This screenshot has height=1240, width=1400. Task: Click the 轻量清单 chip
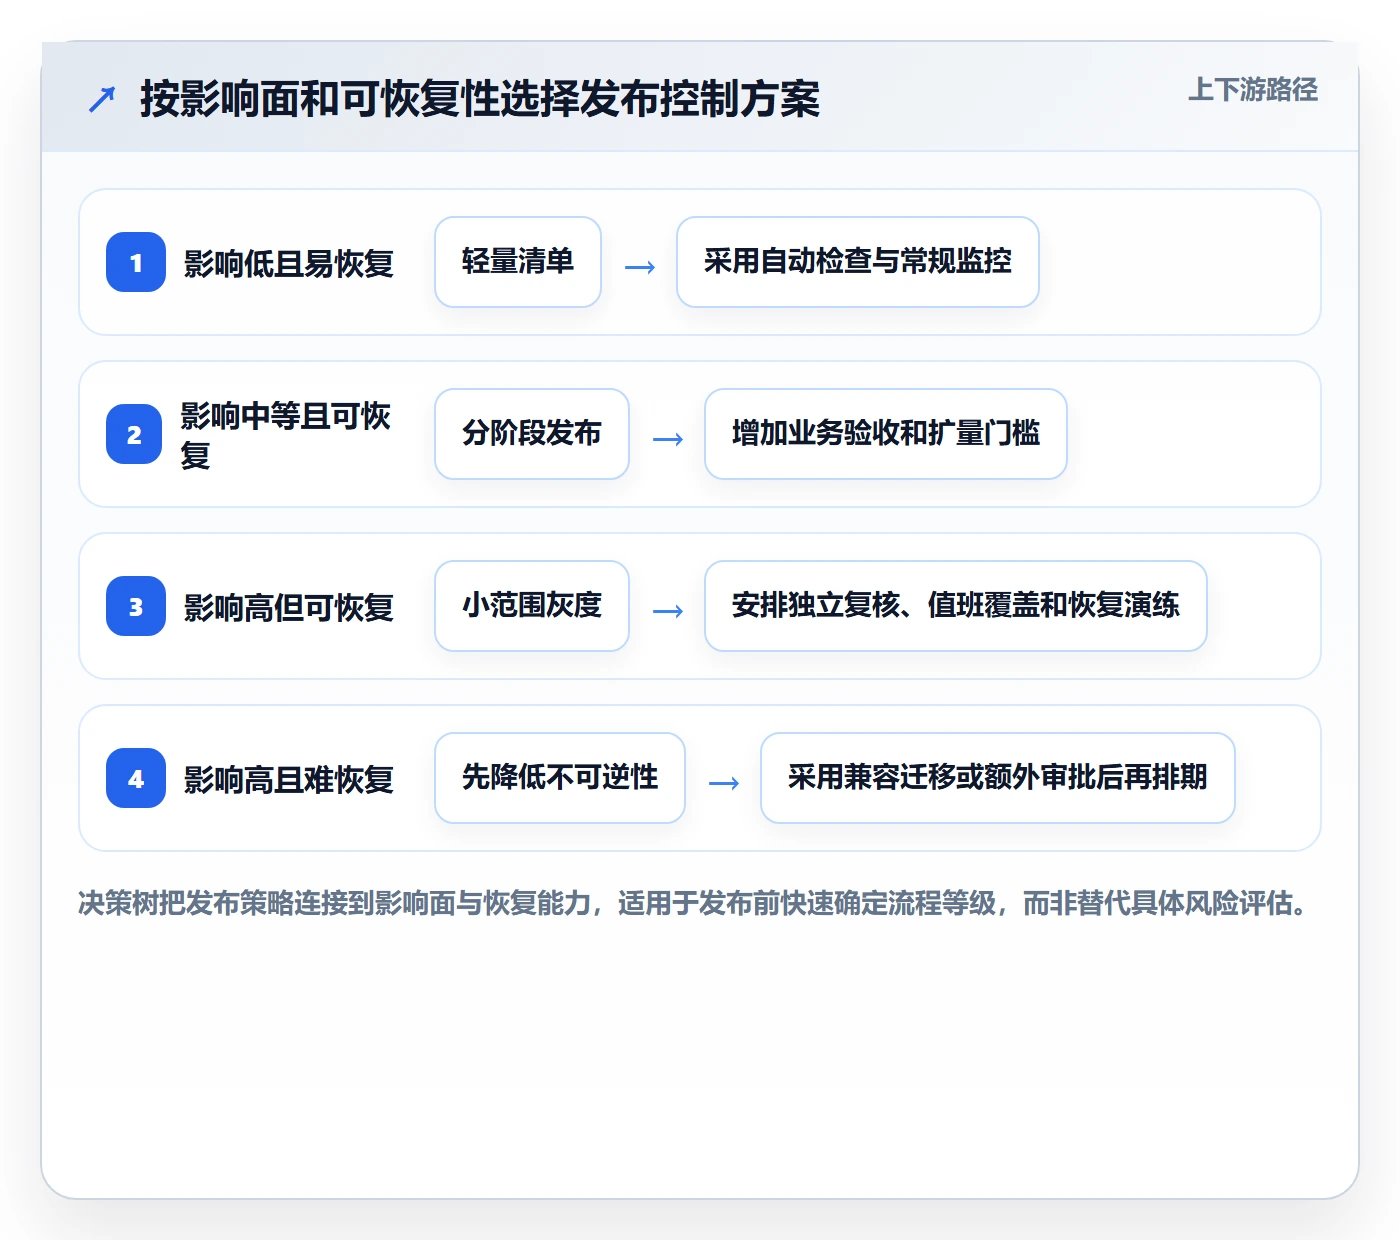click(x=518, y=262)
